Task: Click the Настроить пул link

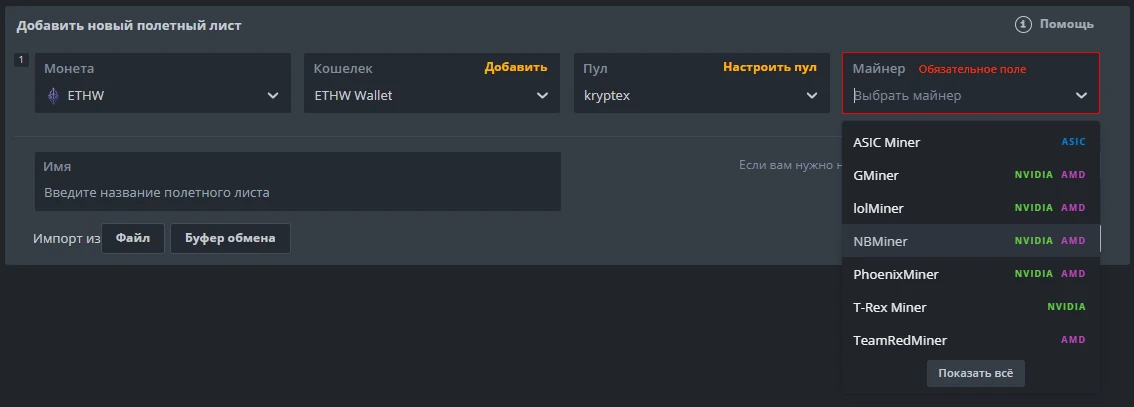Action: 770,67
